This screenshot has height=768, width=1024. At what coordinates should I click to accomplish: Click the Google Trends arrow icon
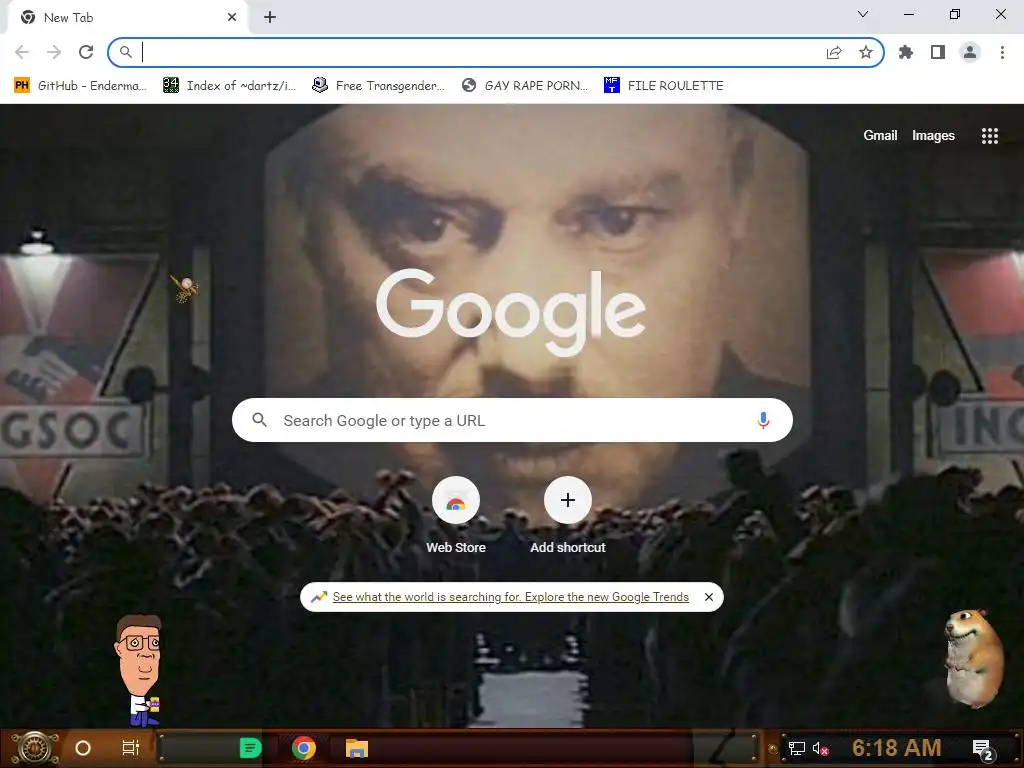pos(319,597)
